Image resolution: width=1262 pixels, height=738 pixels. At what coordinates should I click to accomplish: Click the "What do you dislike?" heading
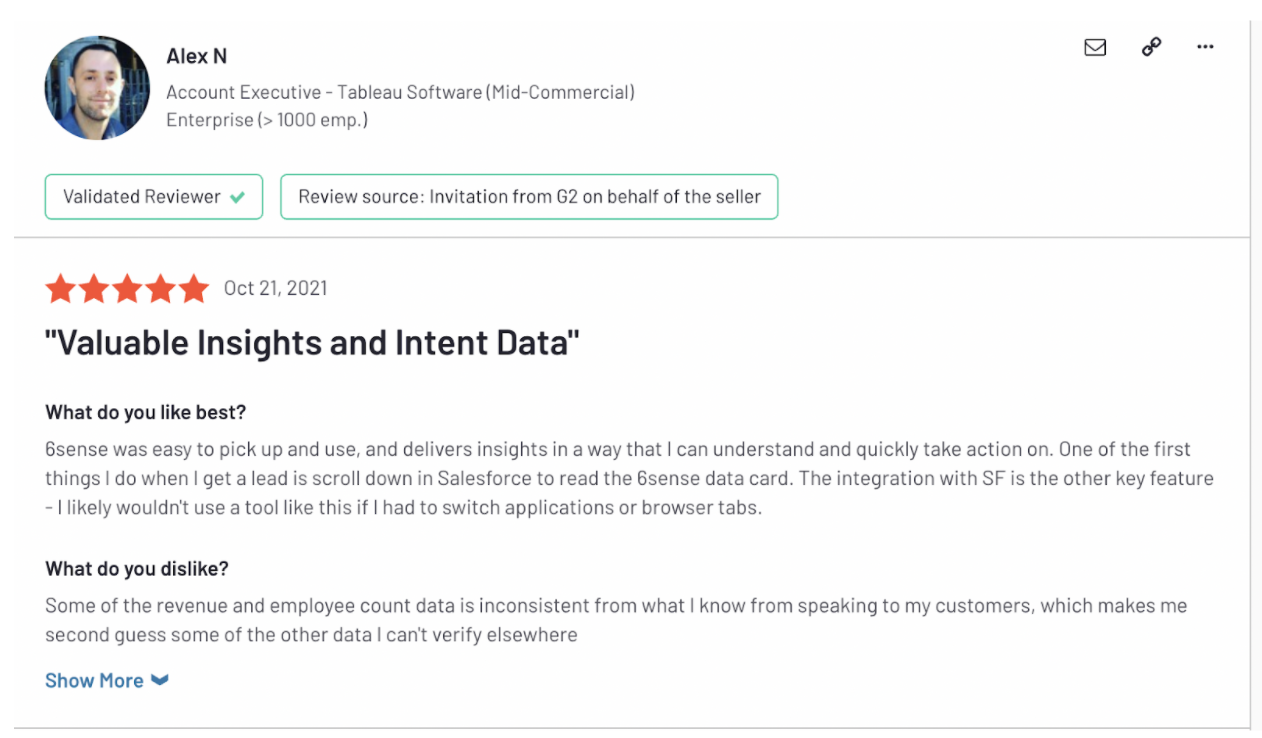click(137, 569)
